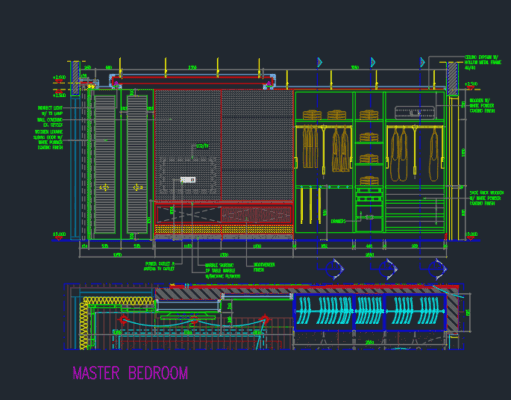
Task: Click the marble skirting annotation below the elevation
Action: (222, 271)
